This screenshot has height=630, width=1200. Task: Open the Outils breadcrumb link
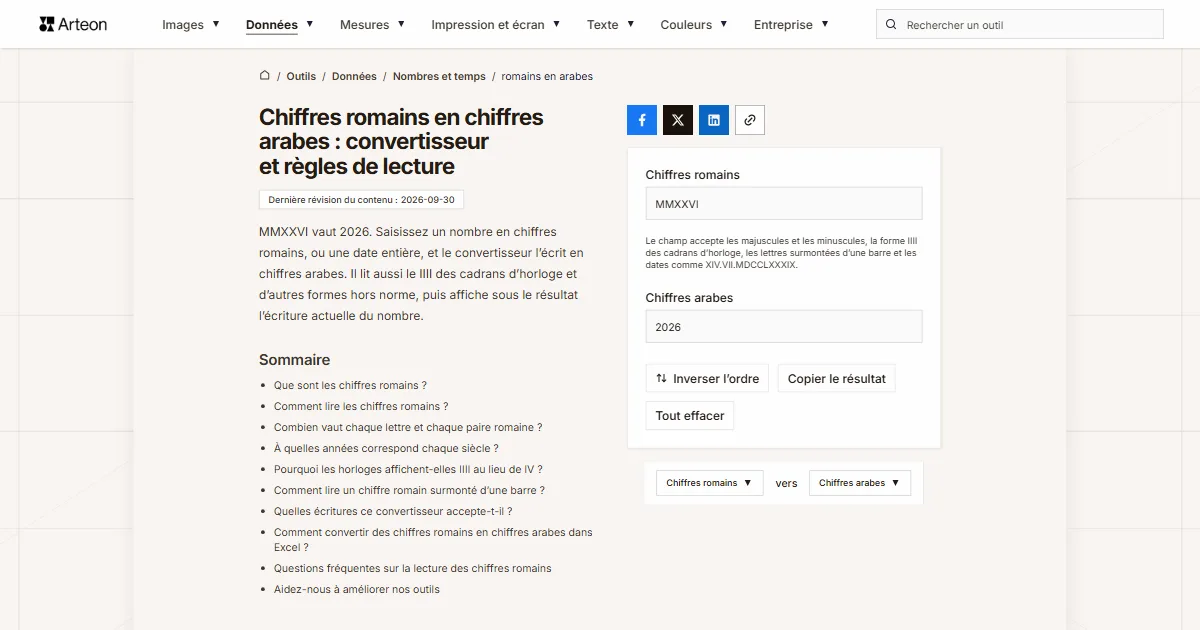[301, 76]
